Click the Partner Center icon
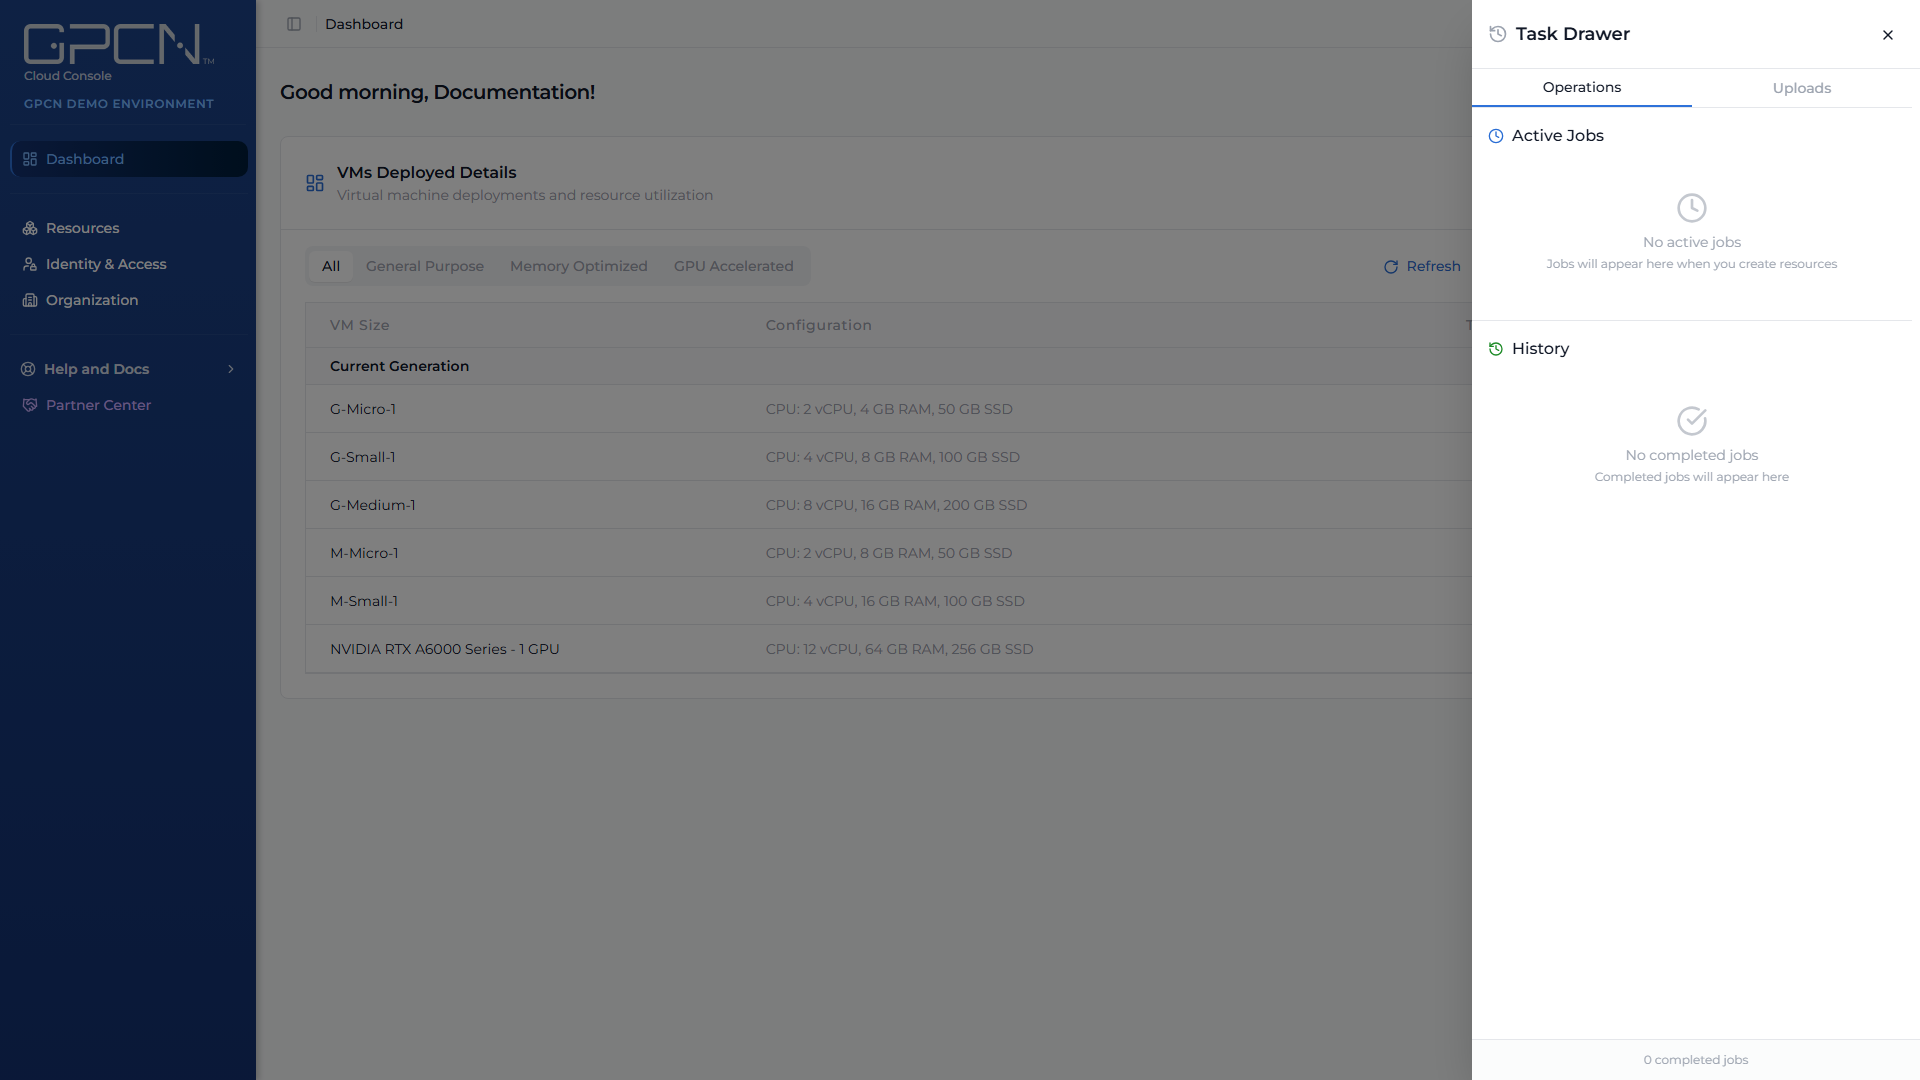Image resolution: width=1920 pixels, height=1080 pixels. coord(30,405)
